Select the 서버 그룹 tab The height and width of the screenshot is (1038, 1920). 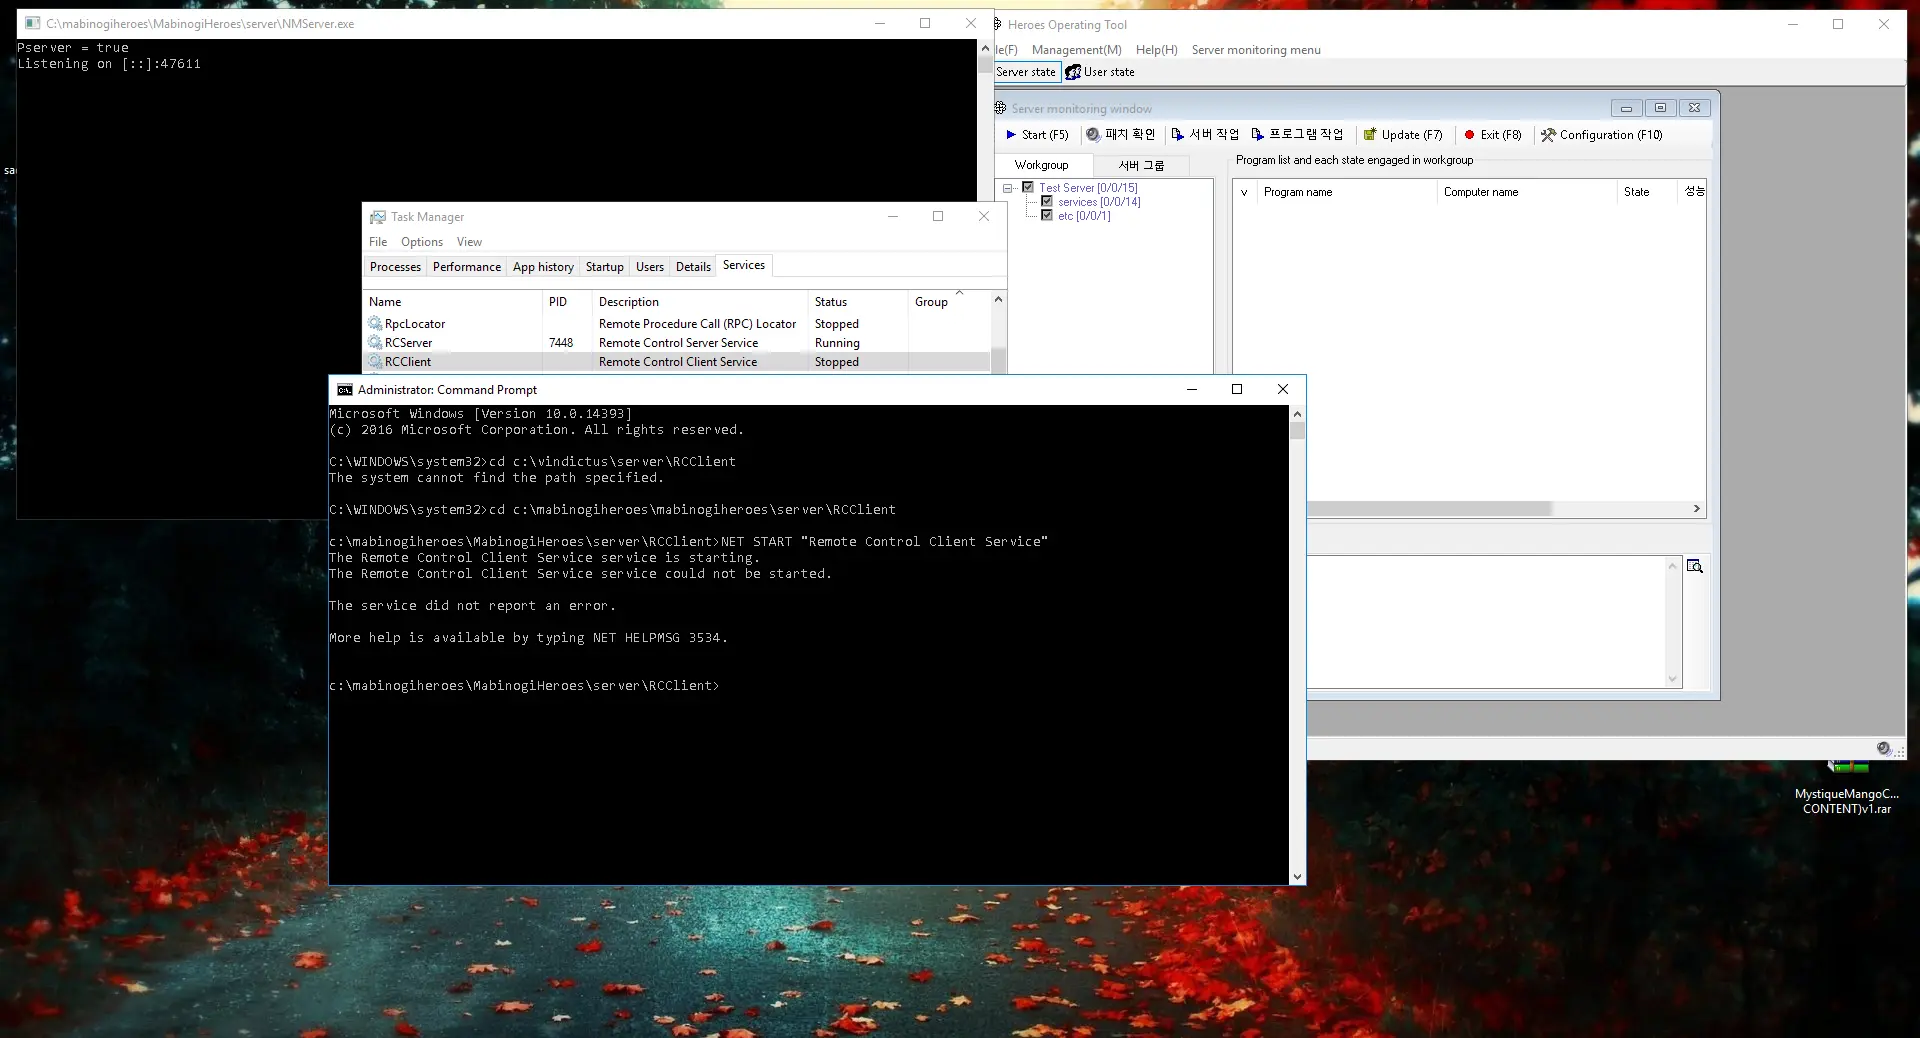click(1141, 165)
